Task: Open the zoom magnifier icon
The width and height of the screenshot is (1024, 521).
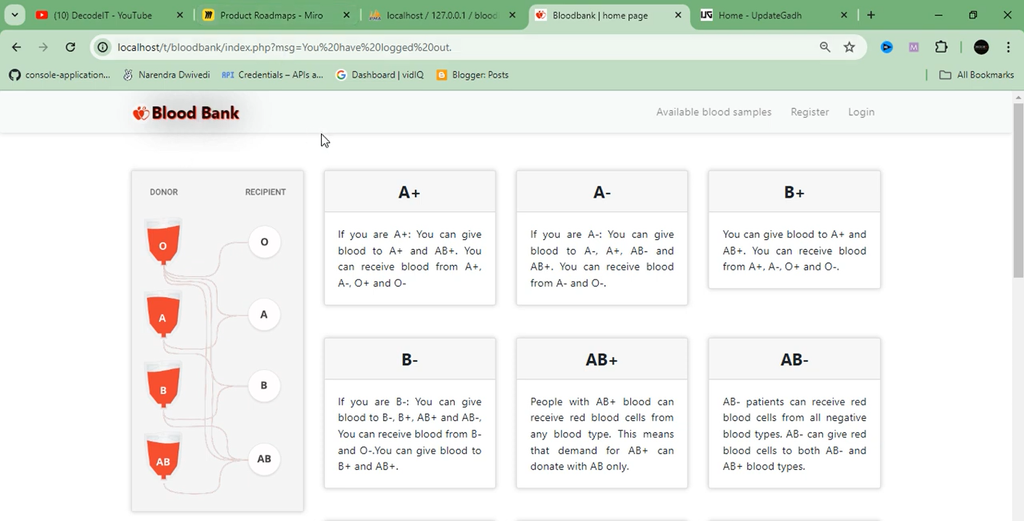Action: [x=825, y=47]
